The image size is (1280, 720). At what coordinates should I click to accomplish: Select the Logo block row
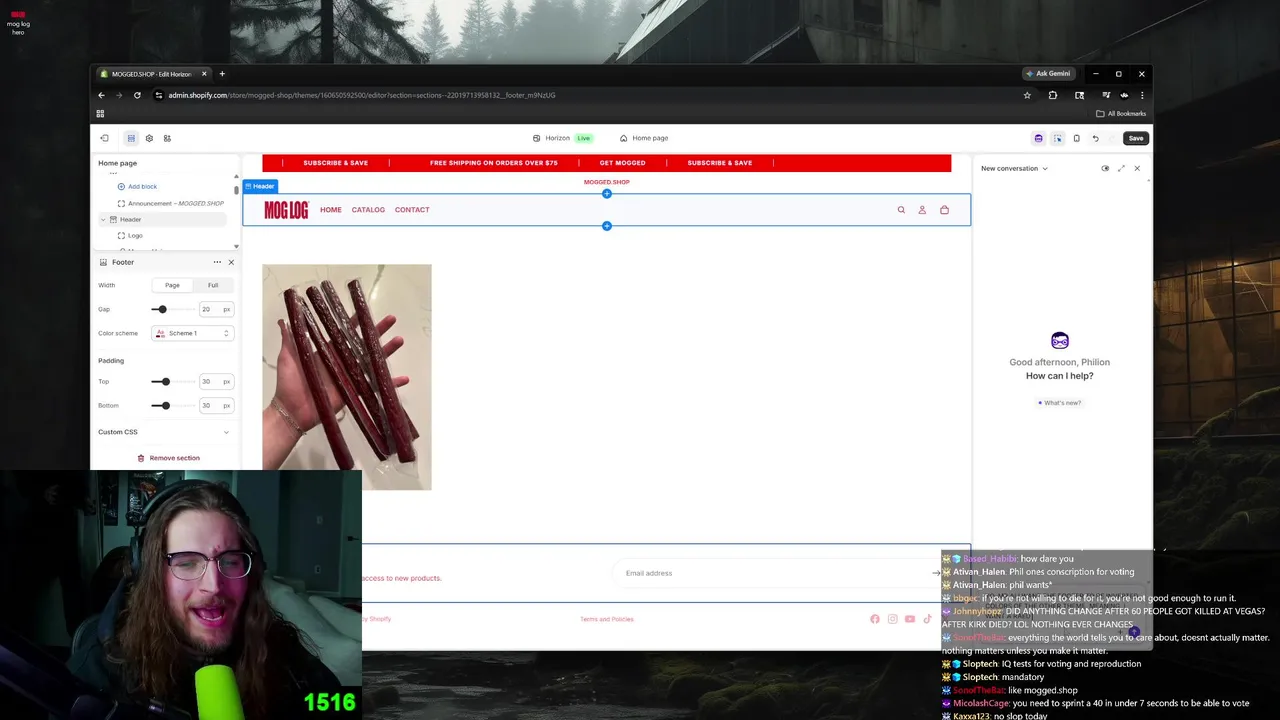(x=130, y=235)
